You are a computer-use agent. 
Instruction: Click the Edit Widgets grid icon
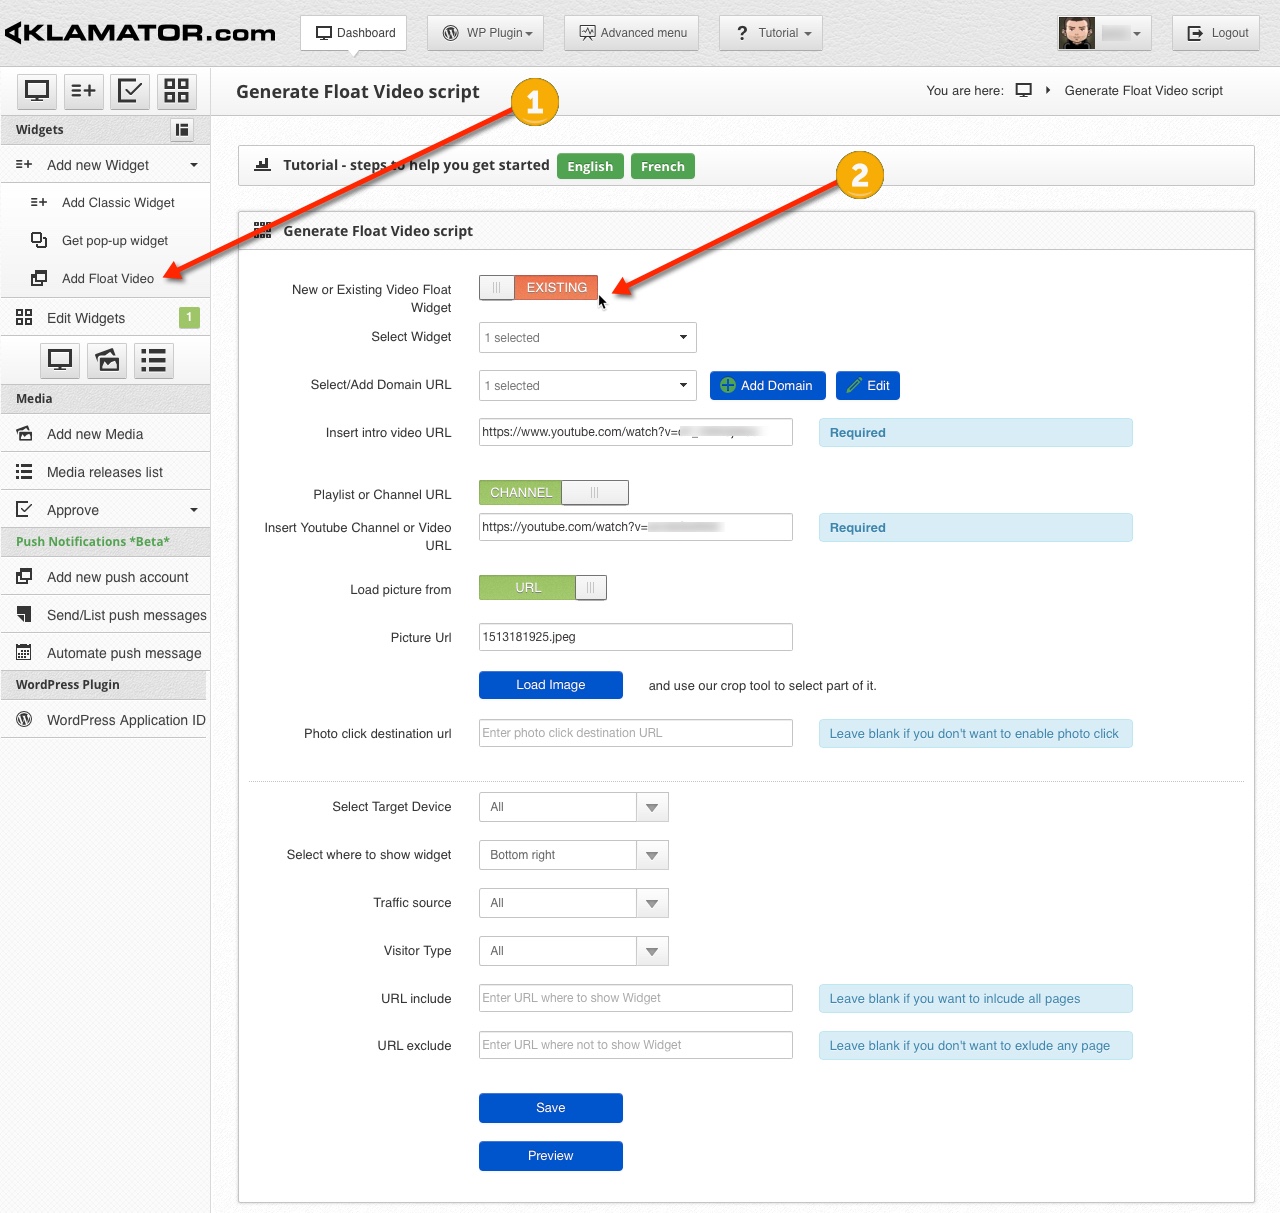(24, 318)
